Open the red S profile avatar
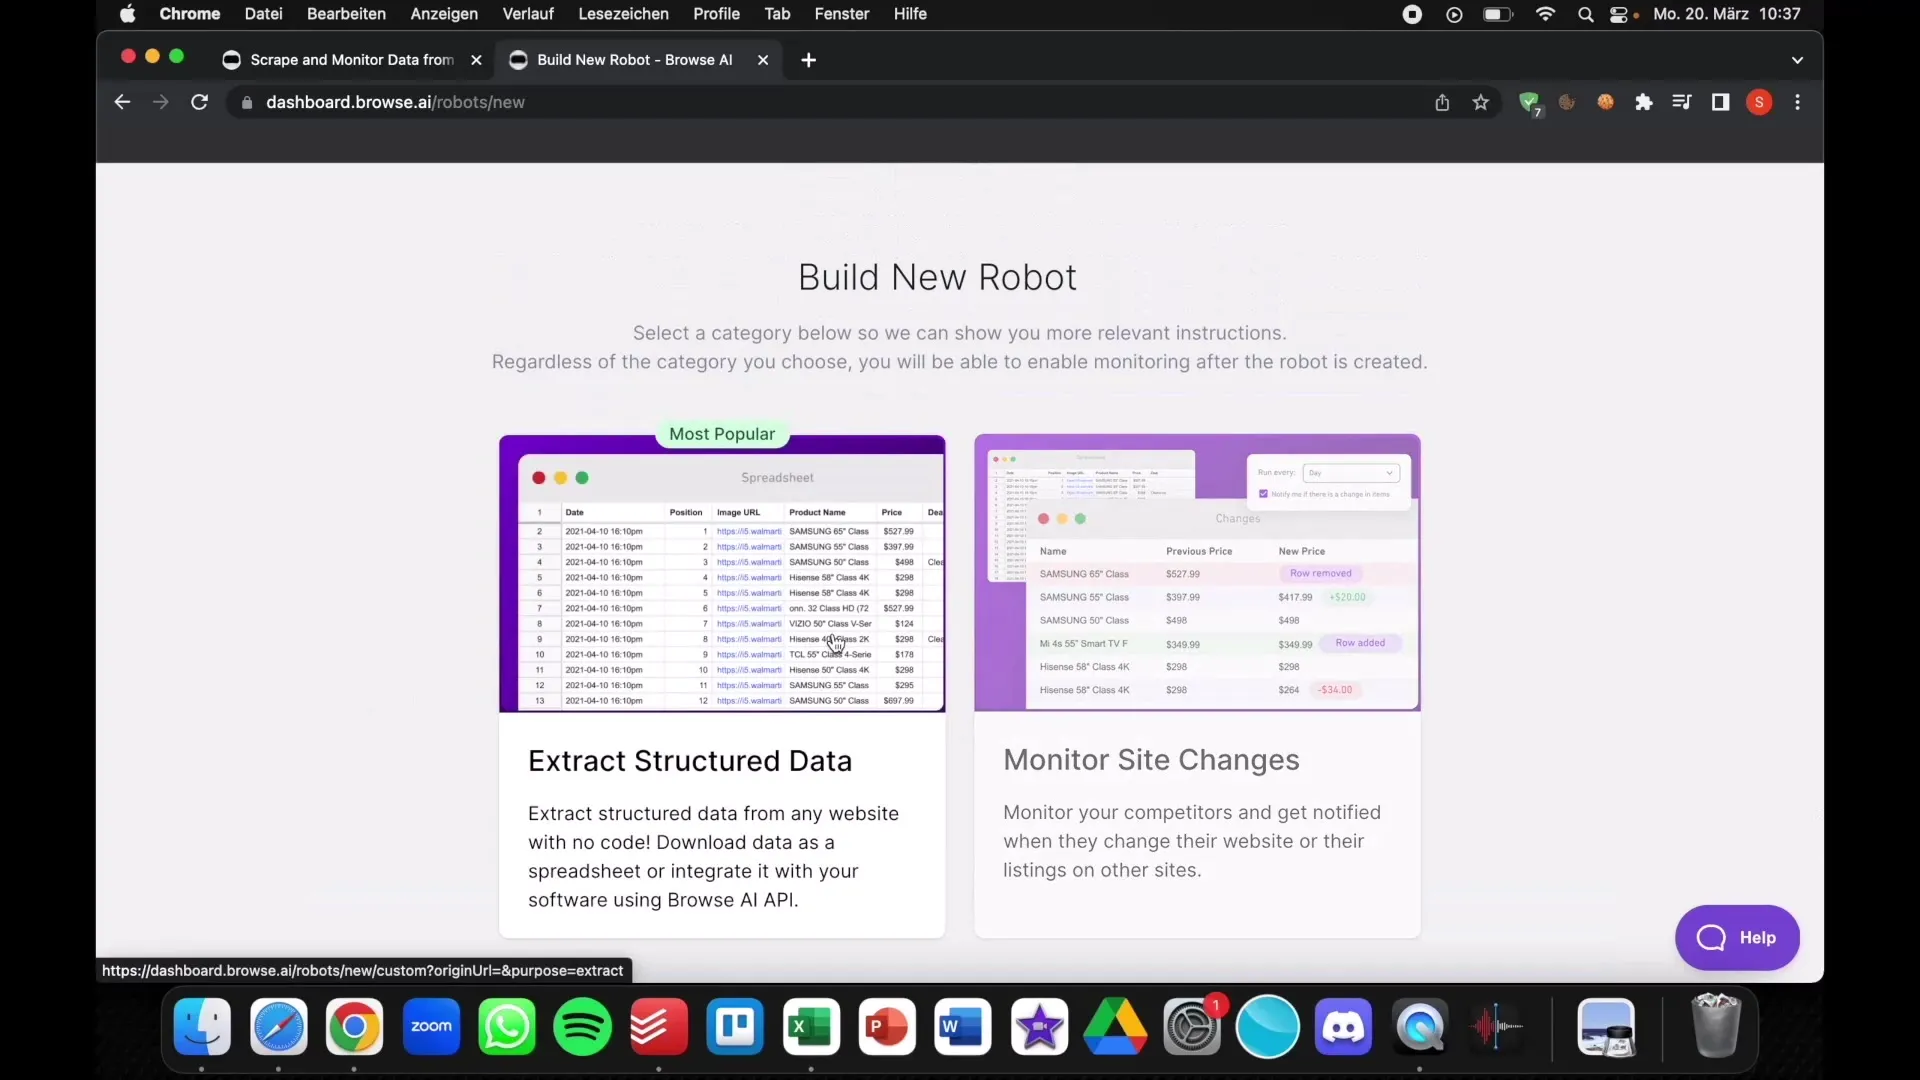This screenshot has height=1080, width=1920. [x=1759, y=102]
